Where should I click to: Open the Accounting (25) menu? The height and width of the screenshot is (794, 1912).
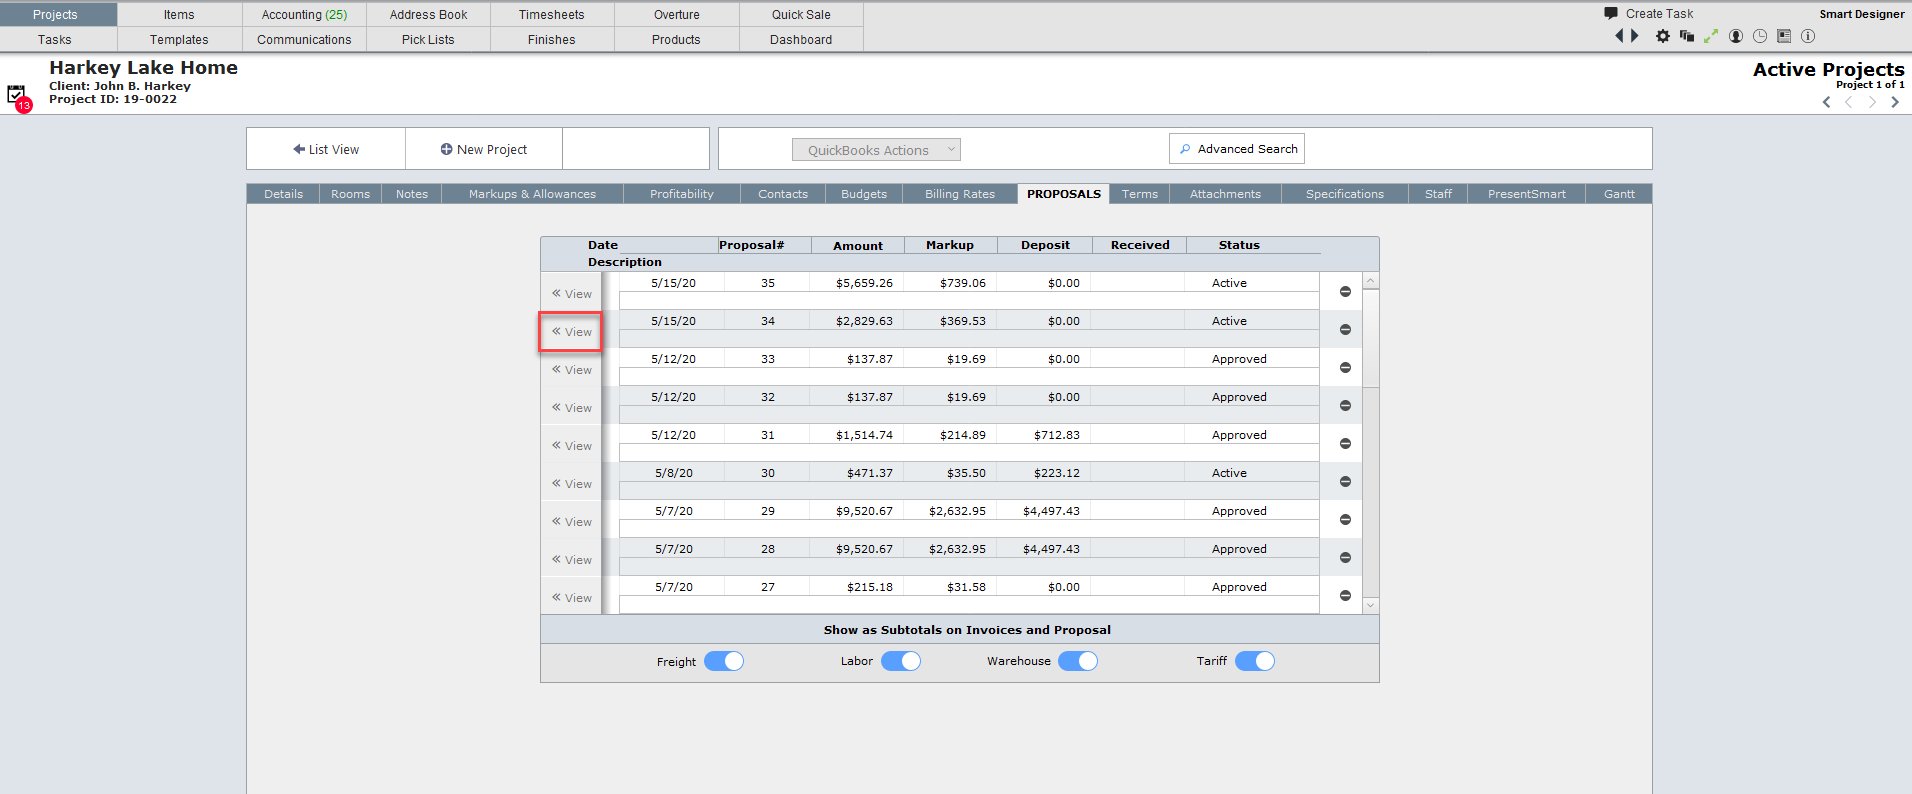[304, 15]
